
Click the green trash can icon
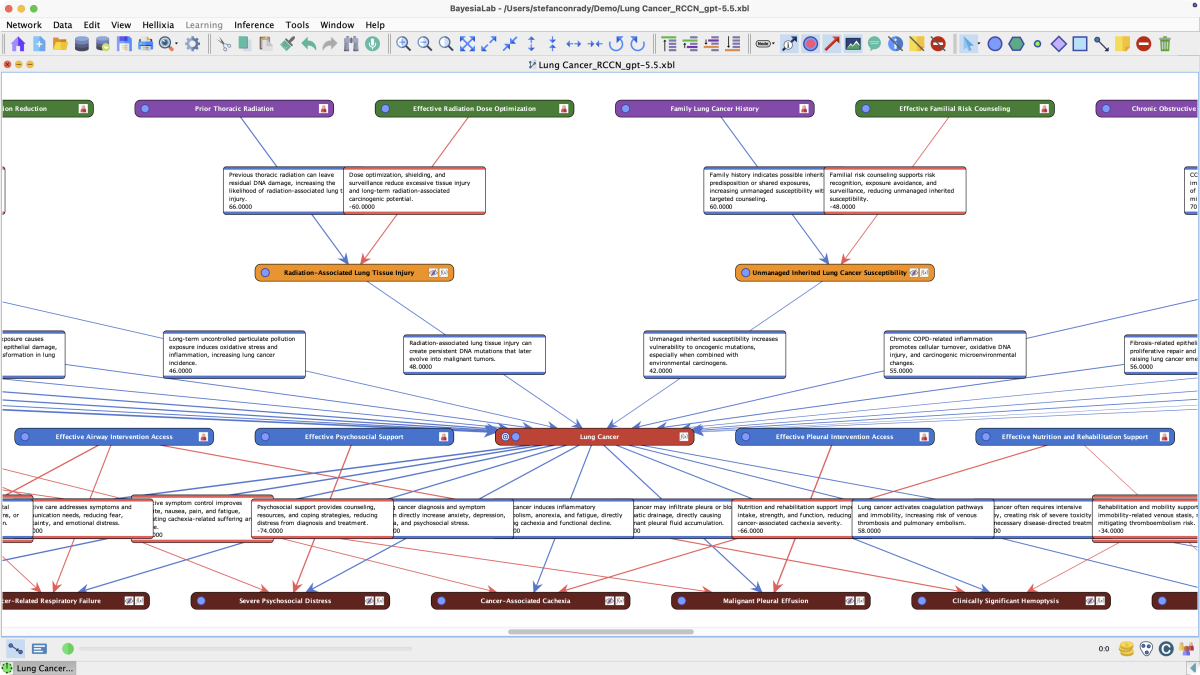(x=1165, y=44)
